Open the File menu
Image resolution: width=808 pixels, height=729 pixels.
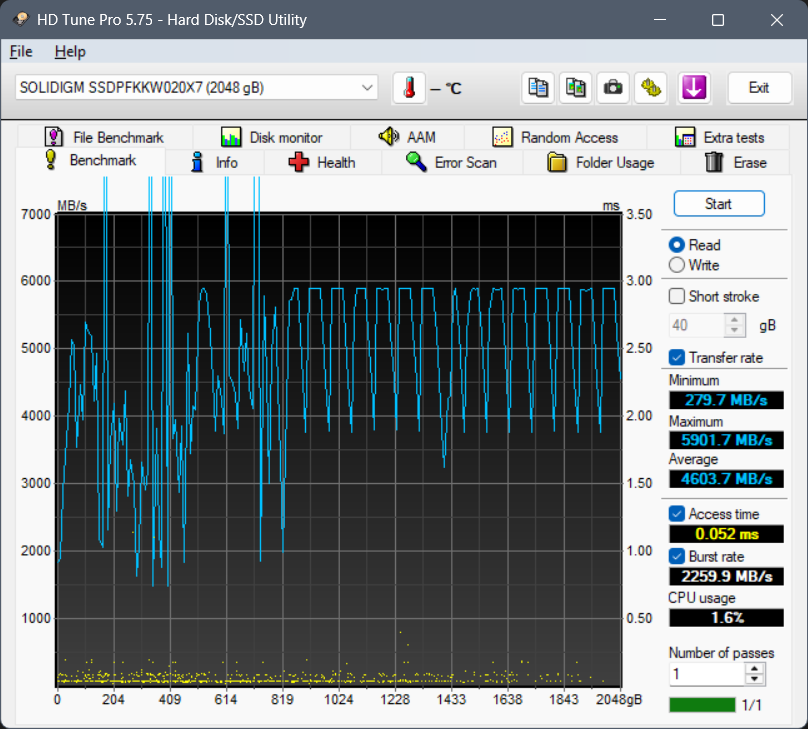[21, 52]
